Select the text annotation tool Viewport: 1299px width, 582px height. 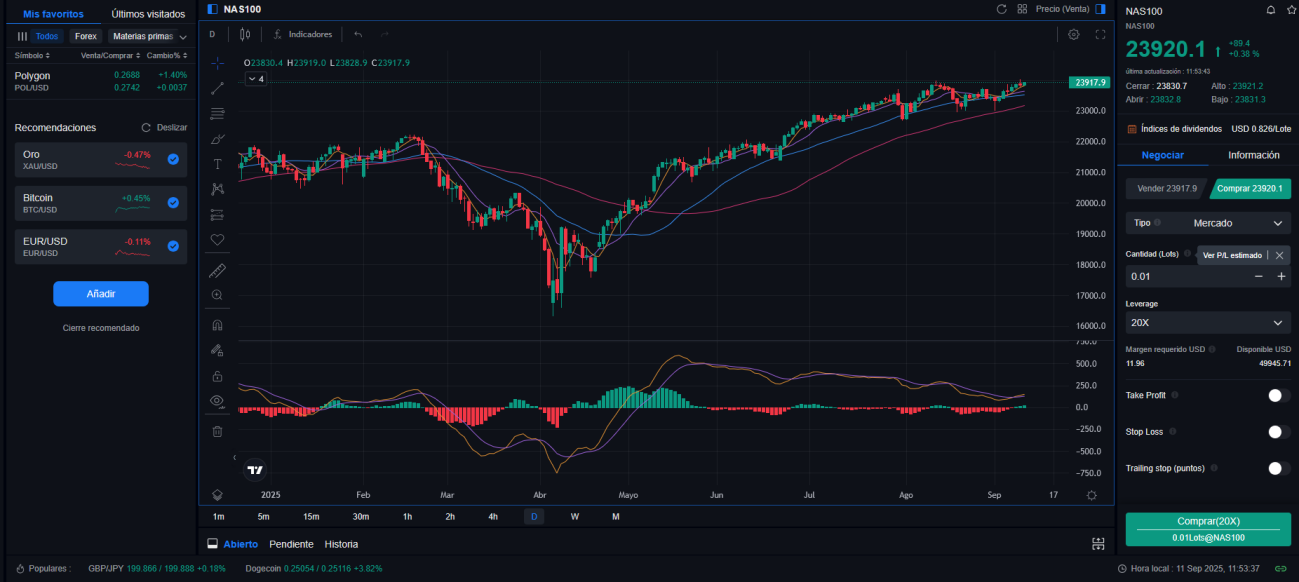pyautogui.click(x=217, y=163)
